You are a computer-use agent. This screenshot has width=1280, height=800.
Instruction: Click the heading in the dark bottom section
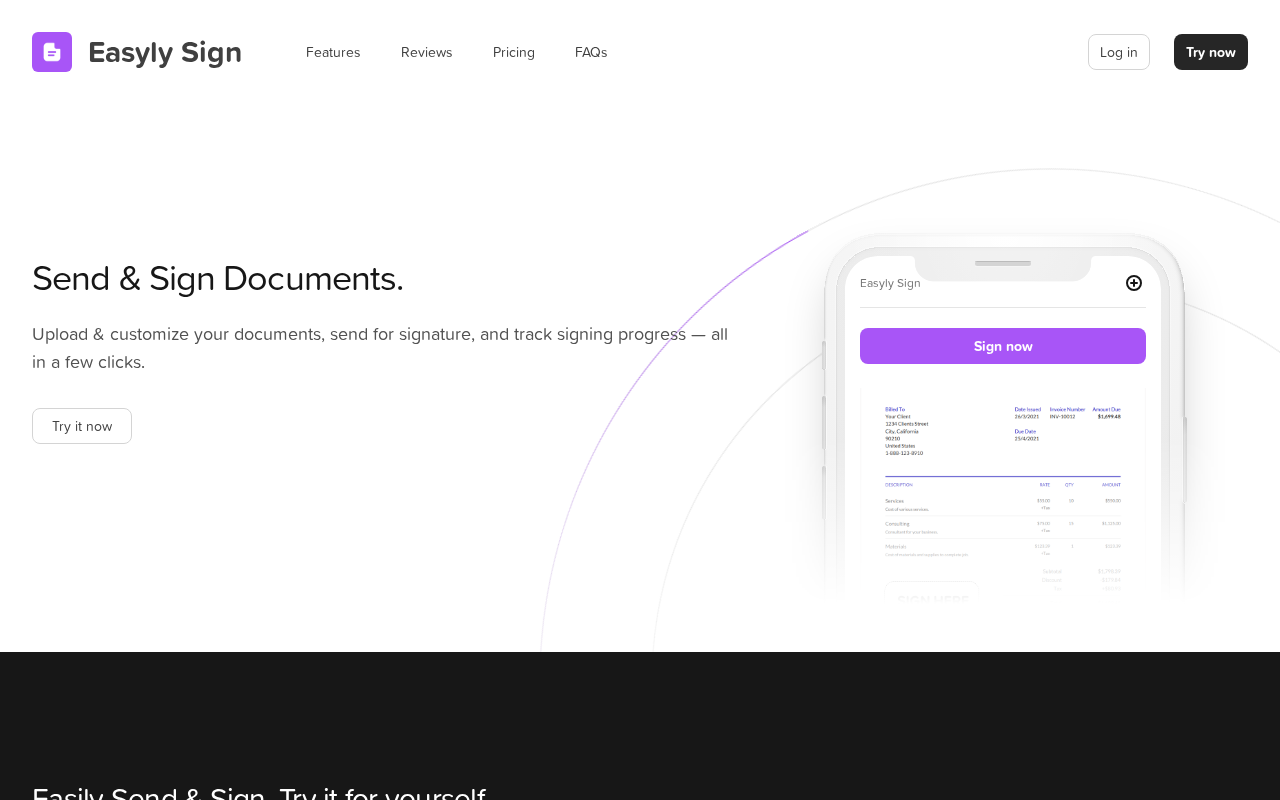(x=259, y=792)
